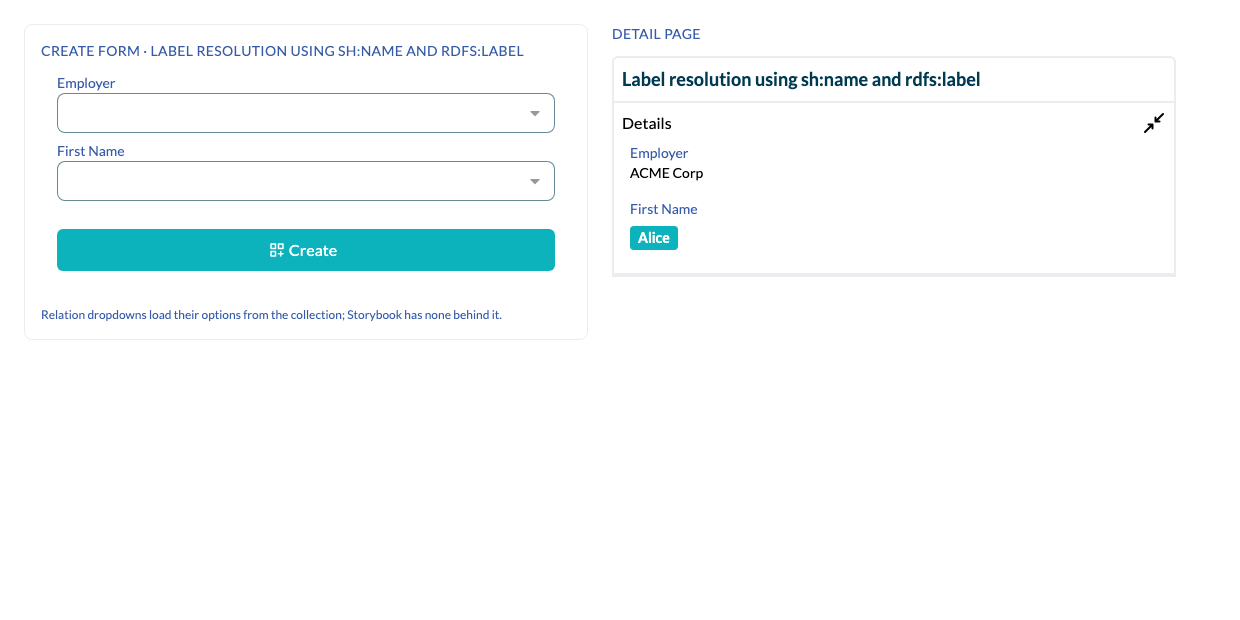Open the Employer dropdown arrow
This screenshot has height=620, width=1240.
535,114
